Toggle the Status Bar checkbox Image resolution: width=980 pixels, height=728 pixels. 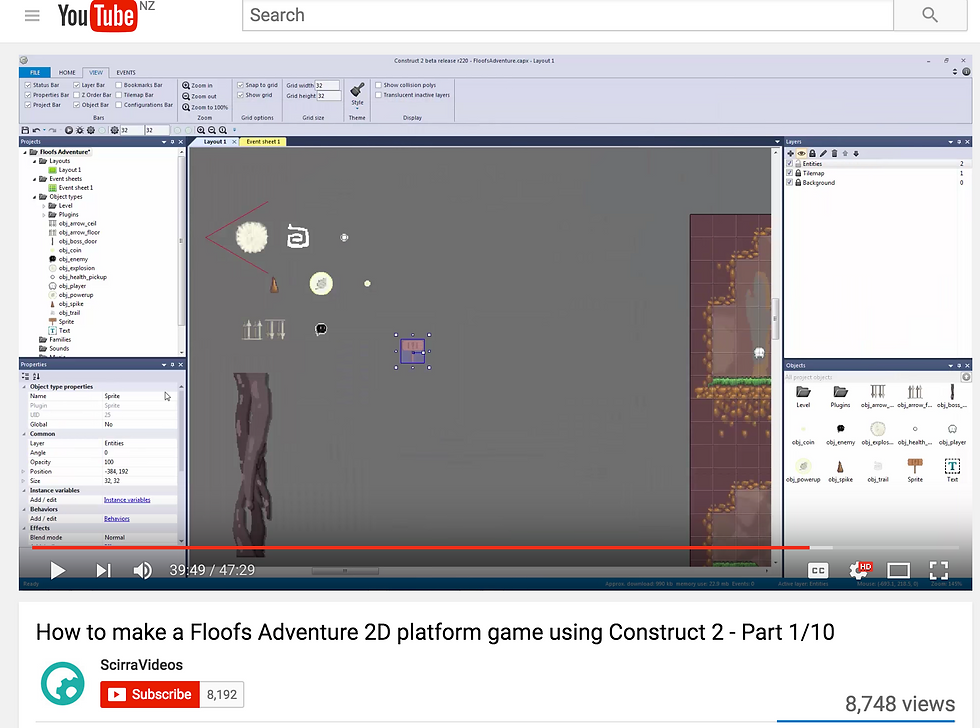(28, 85)
